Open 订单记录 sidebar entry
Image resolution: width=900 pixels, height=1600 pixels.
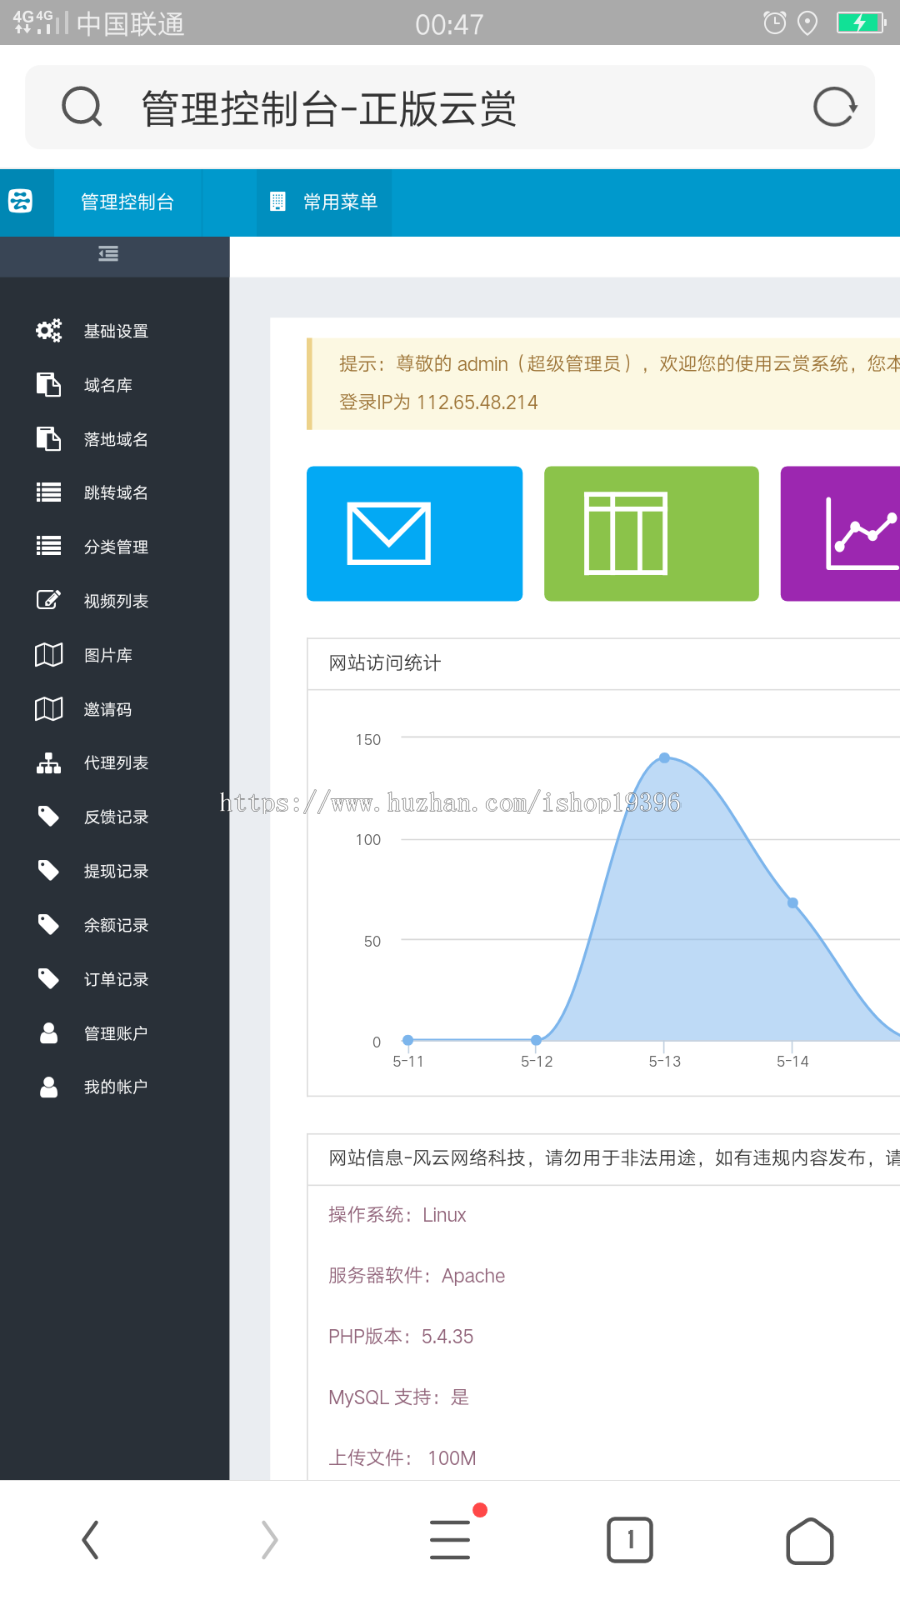pos(116,979)
